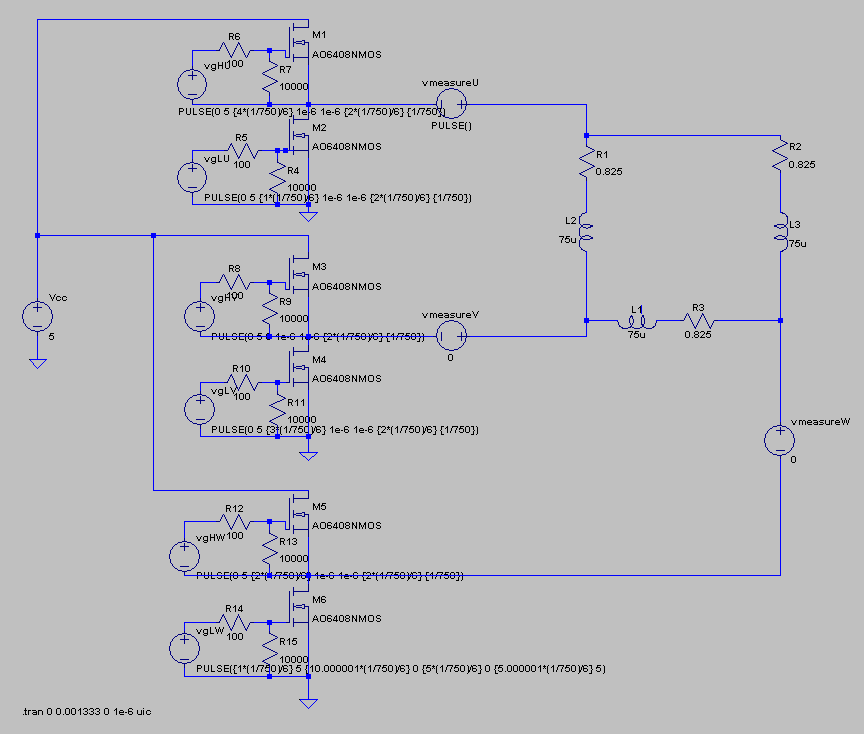
Task: Click the vgHU gate voltage source
Action: (192, 84)
